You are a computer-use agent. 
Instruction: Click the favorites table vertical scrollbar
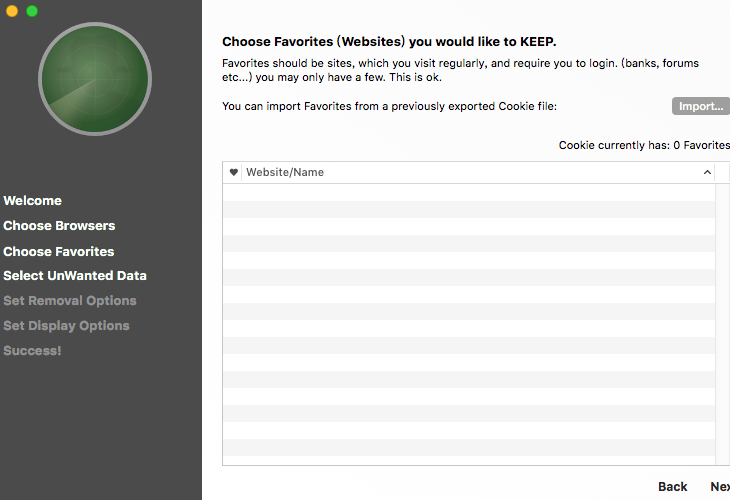pos(723,324)
